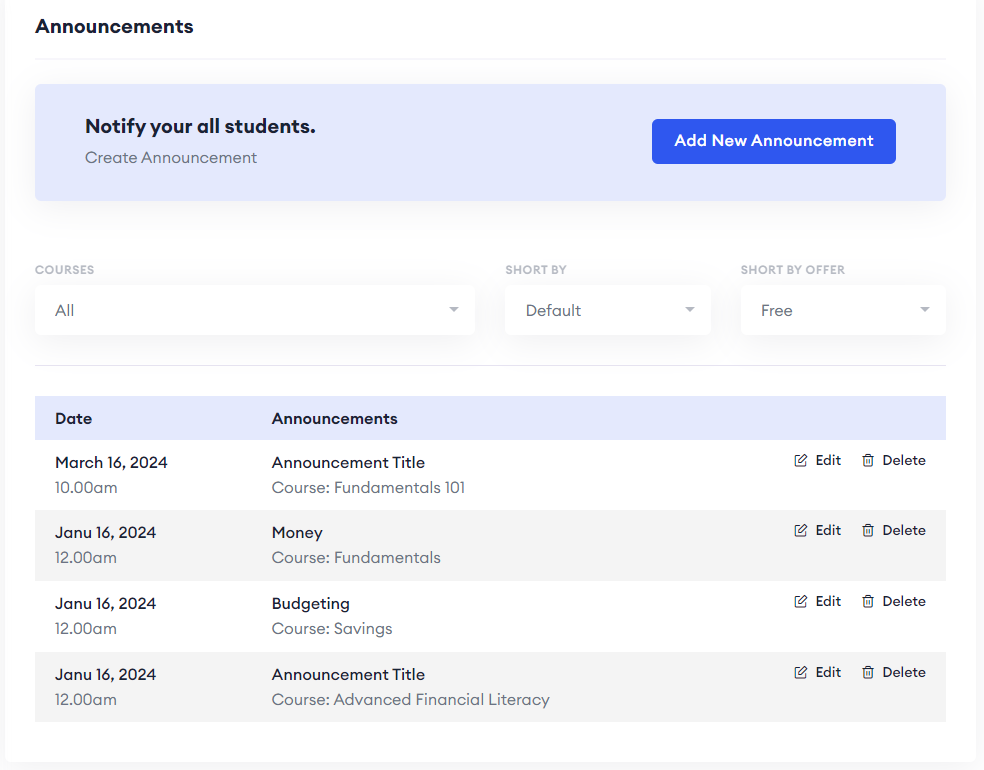The width and height of the screenshot is (984, 770).
Task: Click the trash icon on the Money announcement row
Action: (868, 530)
